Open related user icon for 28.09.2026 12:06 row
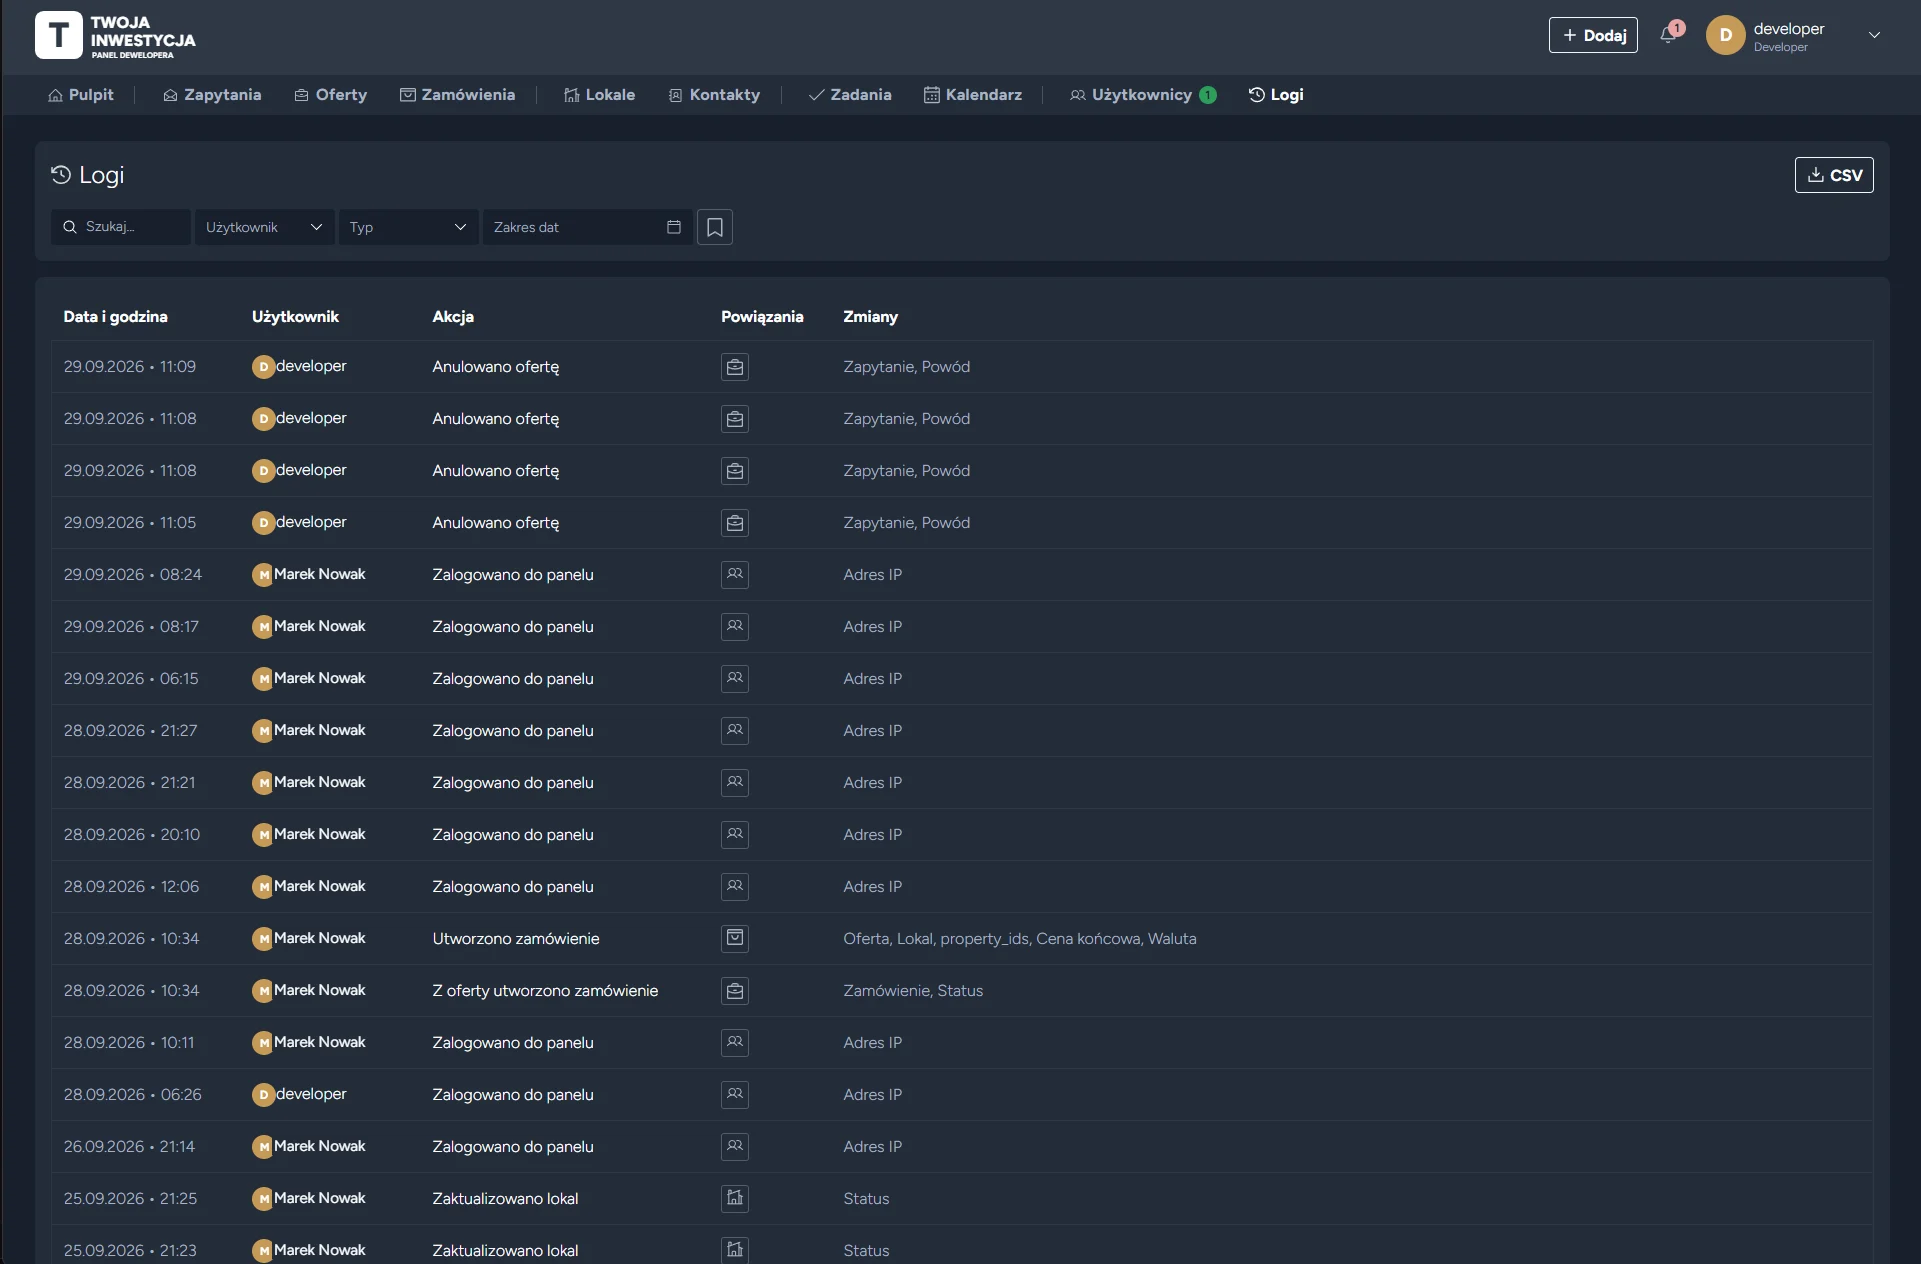Screen dimensions: 1921x1264 (x=735, y=887)
